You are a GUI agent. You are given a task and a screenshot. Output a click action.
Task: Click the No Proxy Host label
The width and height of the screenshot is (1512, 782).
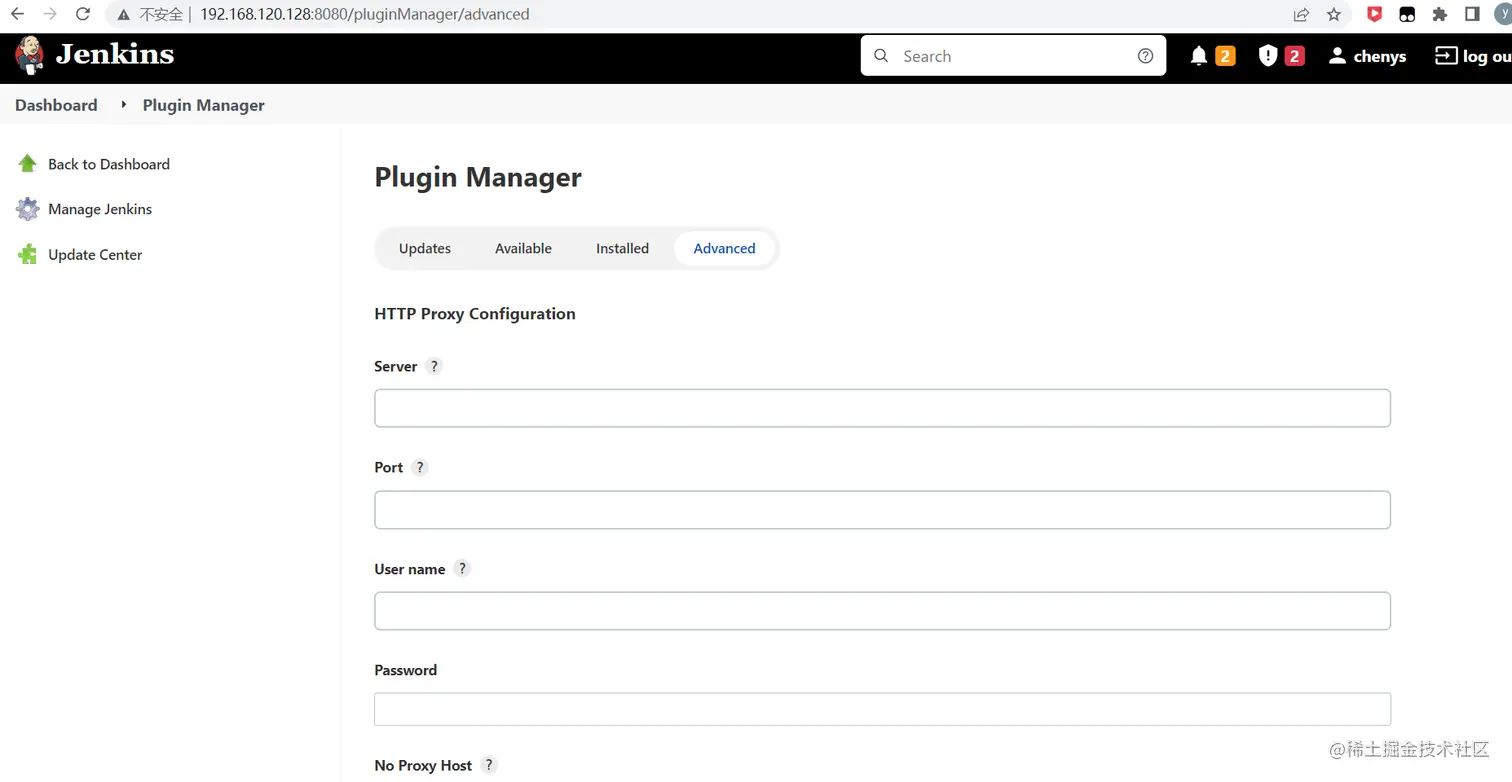click(423, 765)
